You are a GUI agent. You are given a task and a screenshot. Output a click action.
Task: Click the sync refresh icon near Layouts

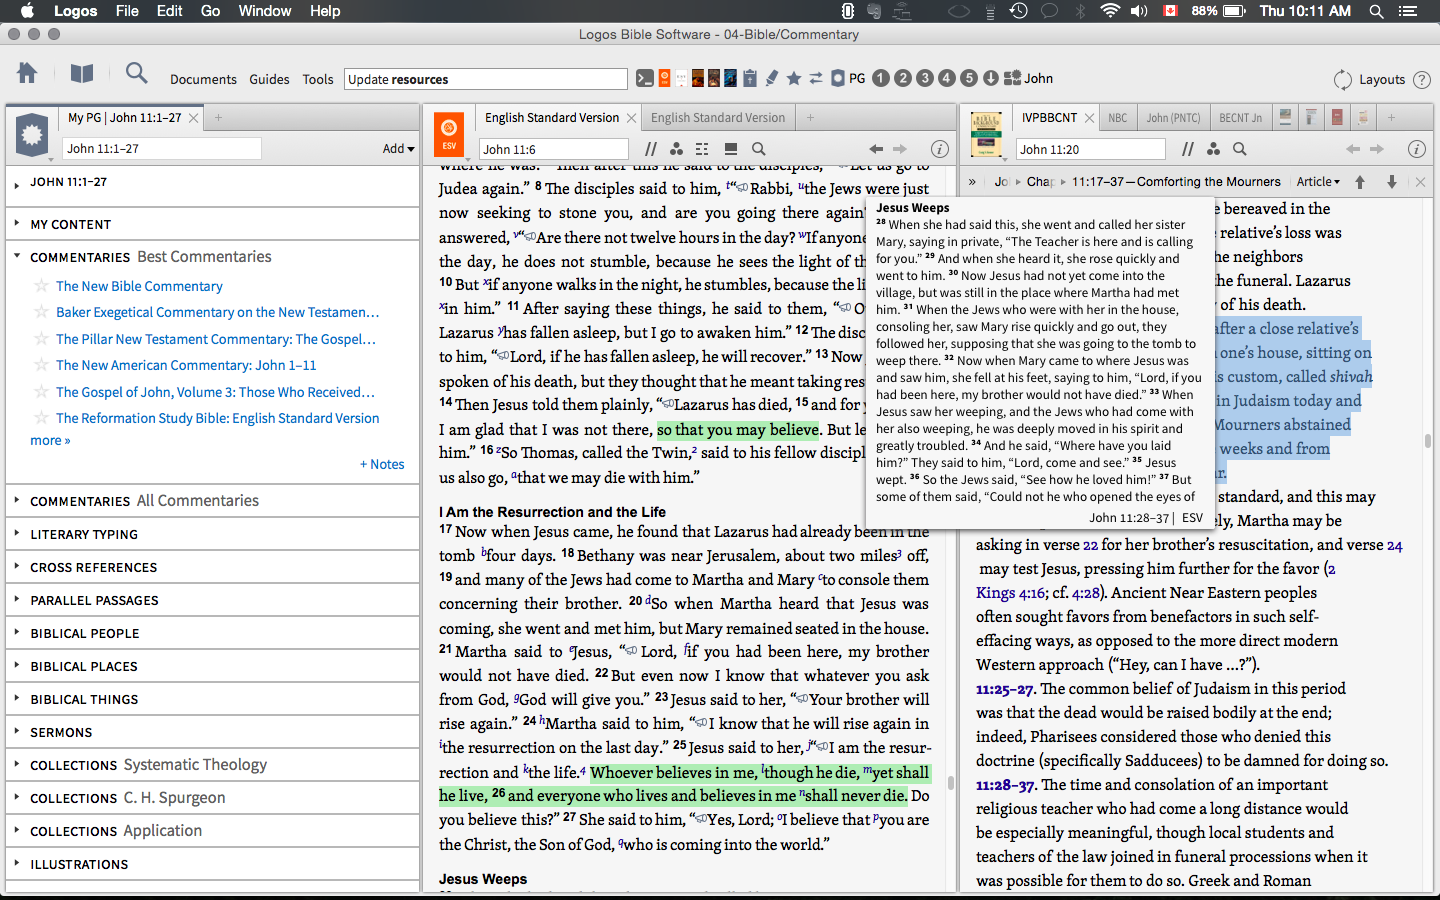pos(1343,79)
